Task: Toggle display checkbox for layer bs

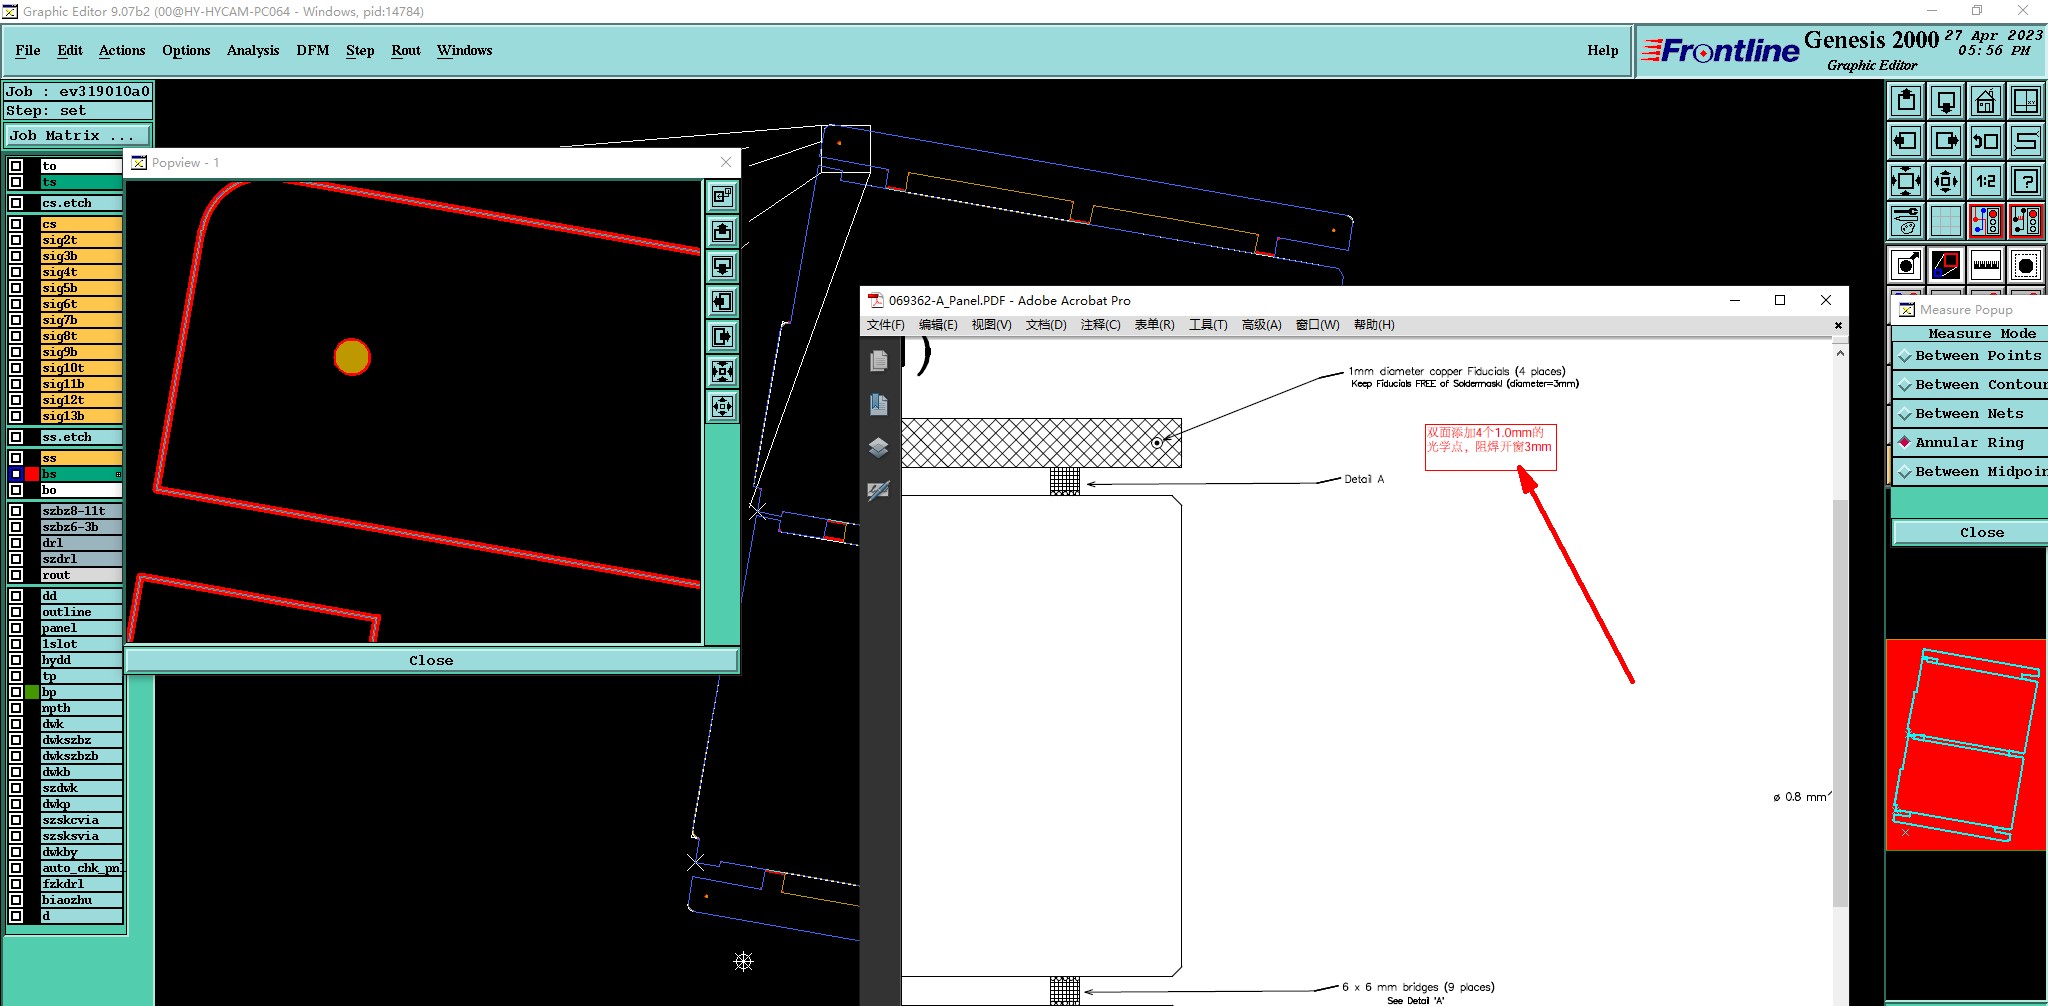Action: pyautogui.click(x=16, y=474)
